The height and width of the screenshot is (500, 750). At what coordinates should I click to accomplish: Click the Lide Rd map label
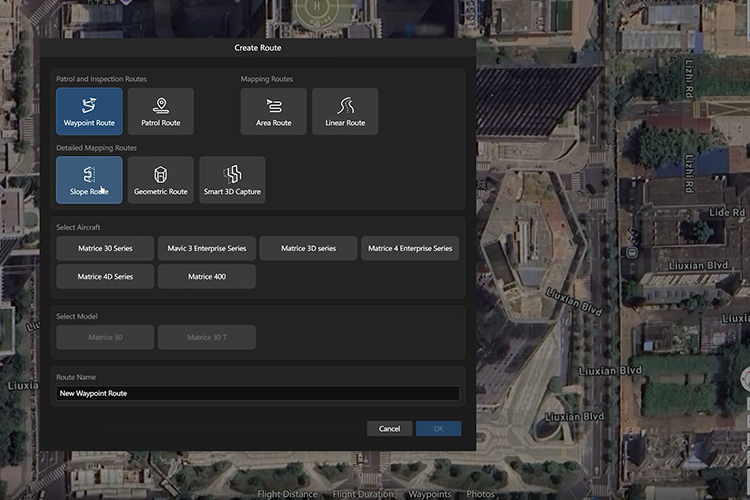coord(727,212)
